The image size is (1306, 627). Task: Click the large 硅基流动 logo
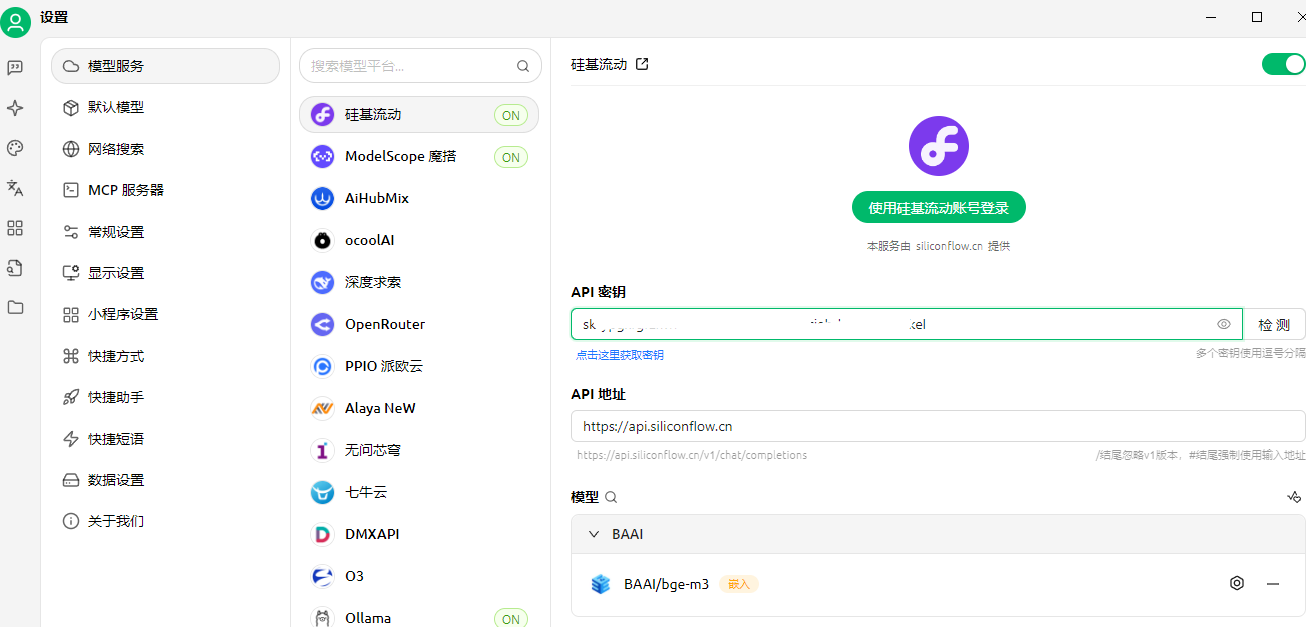[x=938, y=146]
